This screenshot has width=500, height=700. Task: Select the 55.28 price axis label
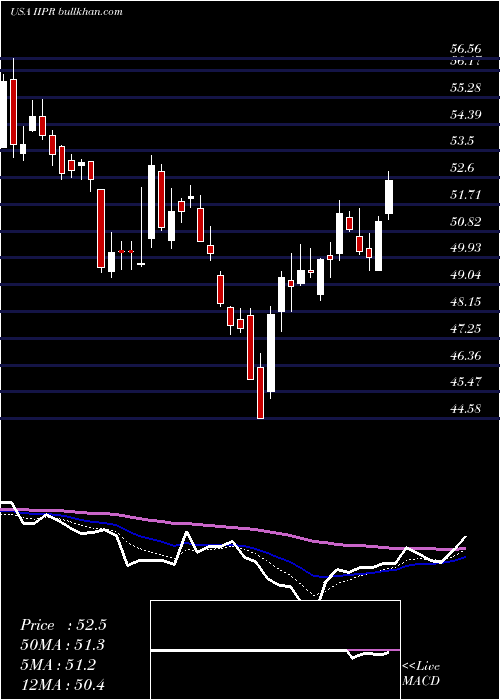[466, 88]
